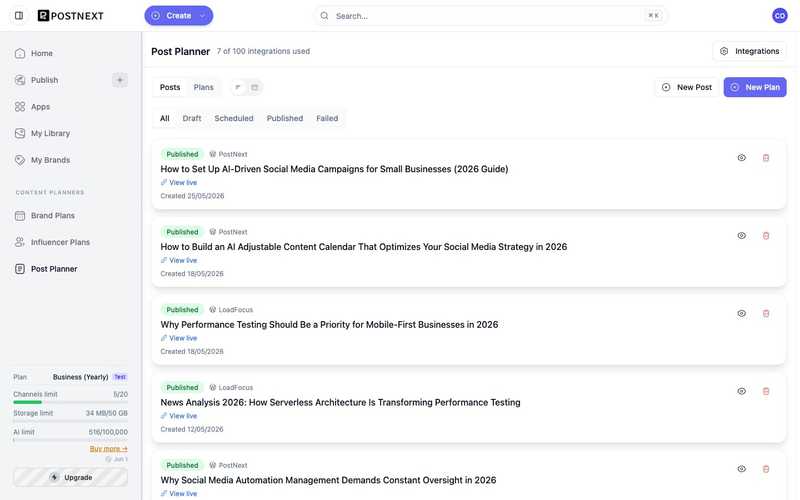Click the Published badge on AI-Driven Campaigns post

182,154
